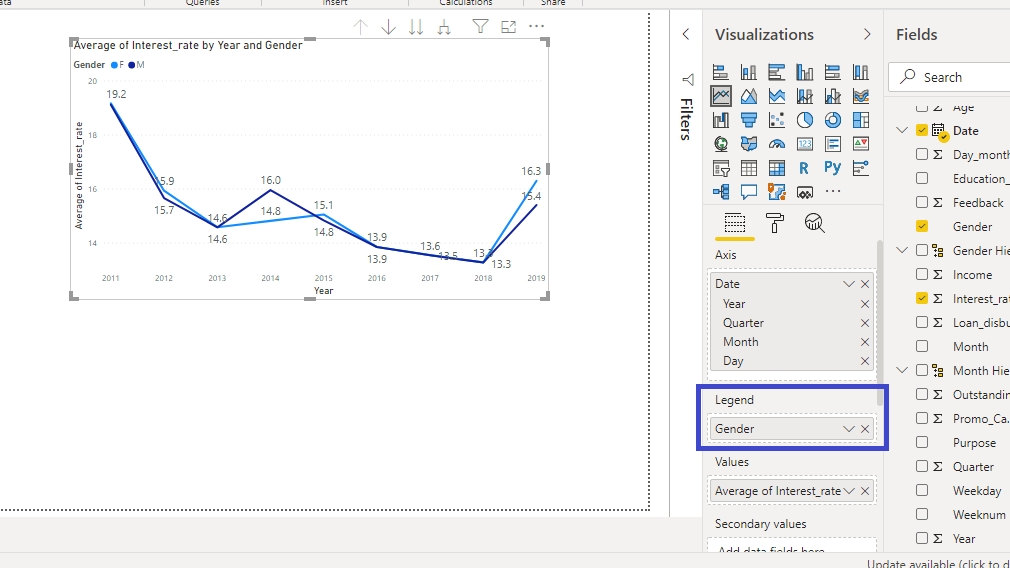Choose the donut chart visual
Screen dimensions: 1010x568
click(833, 120)
